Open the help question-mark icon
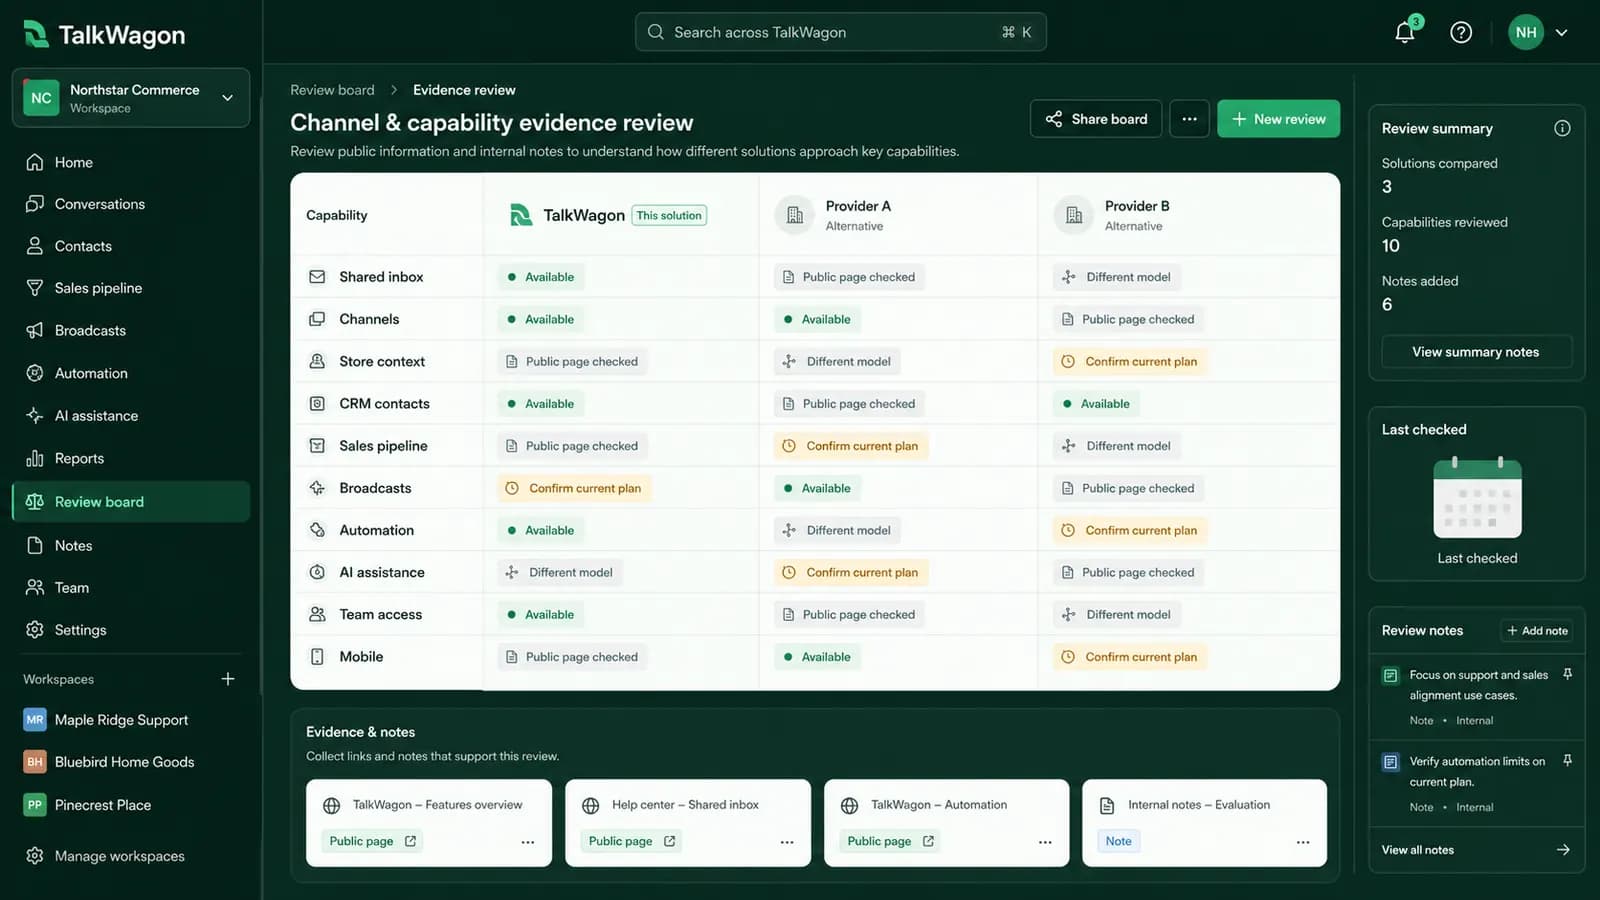This screenshot has width=1600, height=900. tap(1461, 32)
